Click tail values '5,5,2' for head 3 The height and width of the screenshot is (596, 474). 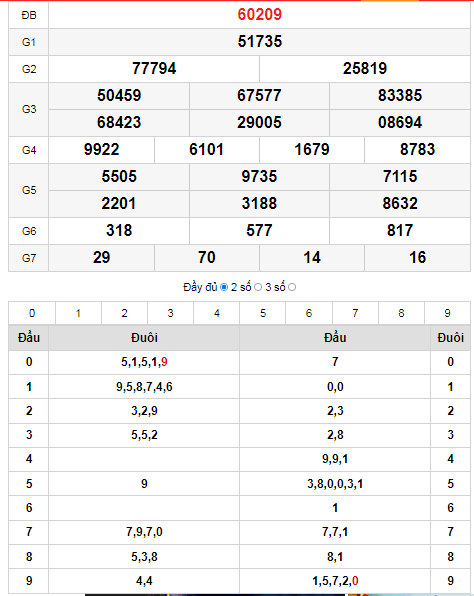pos(144,435)
